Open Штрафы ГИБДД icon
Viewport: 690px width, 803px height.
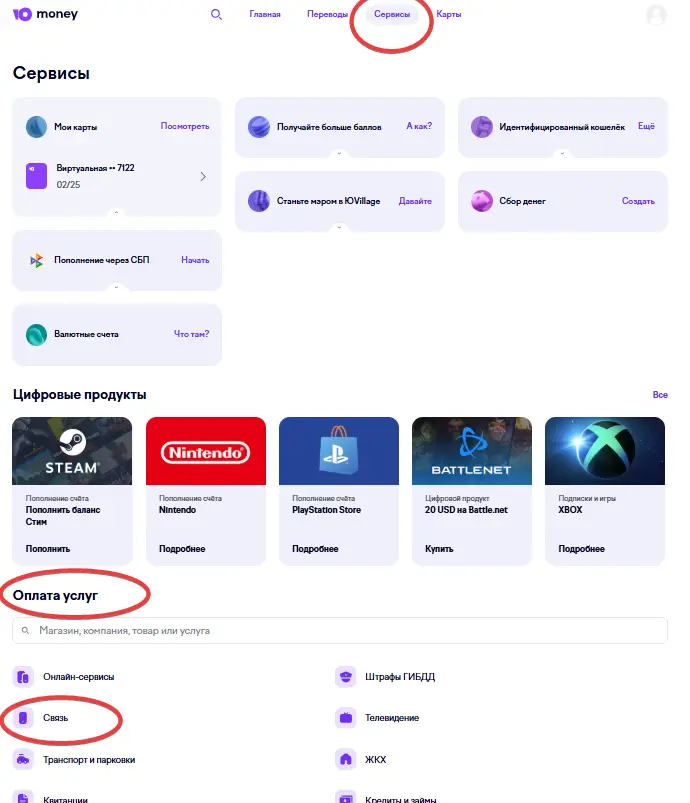(346, 677)
